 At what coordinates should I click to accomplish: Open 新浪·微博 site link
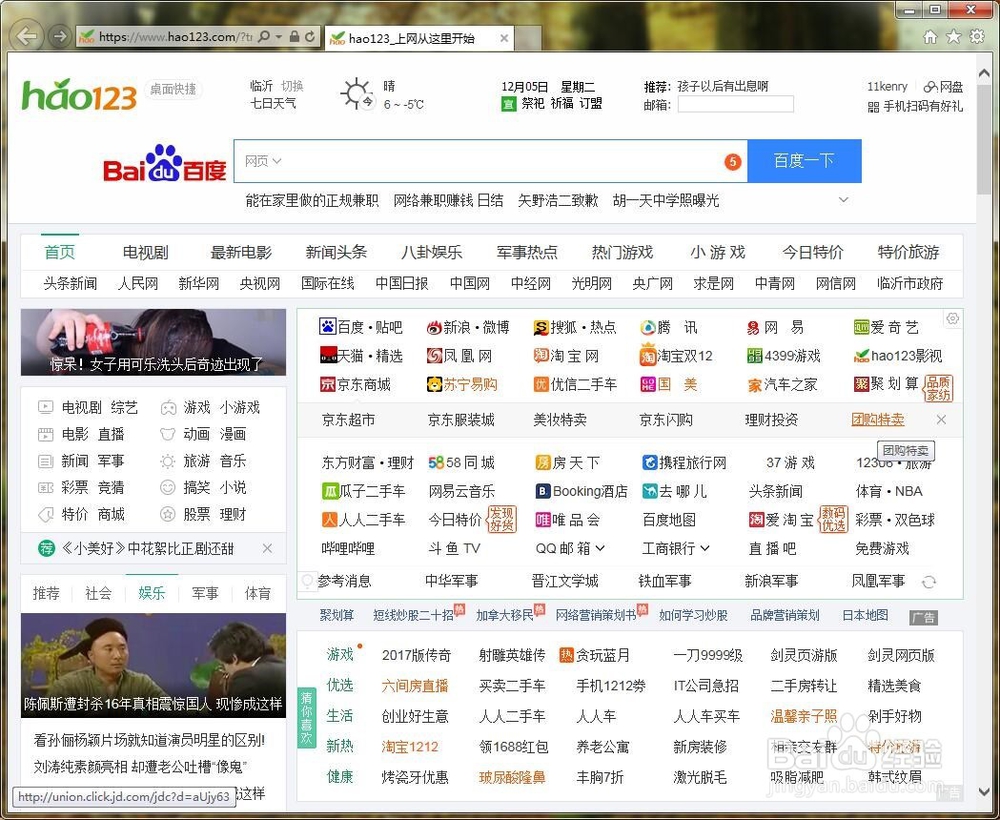[x=468, y=328]
